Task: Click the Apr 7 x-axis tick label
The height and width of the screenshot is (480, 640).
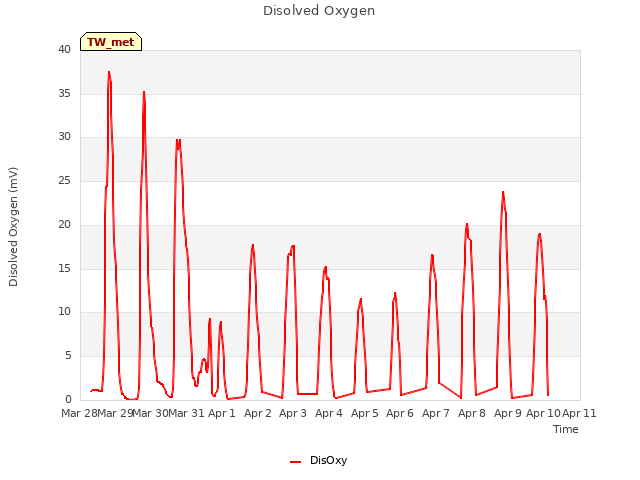Action: (436, 413)
